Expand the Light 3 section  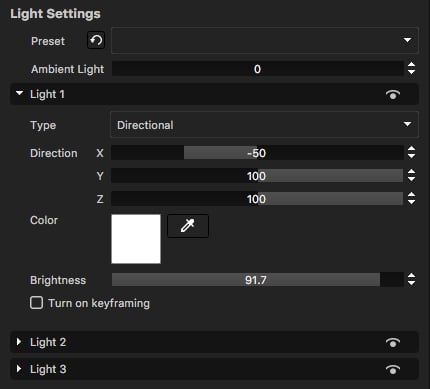[19, 369]
